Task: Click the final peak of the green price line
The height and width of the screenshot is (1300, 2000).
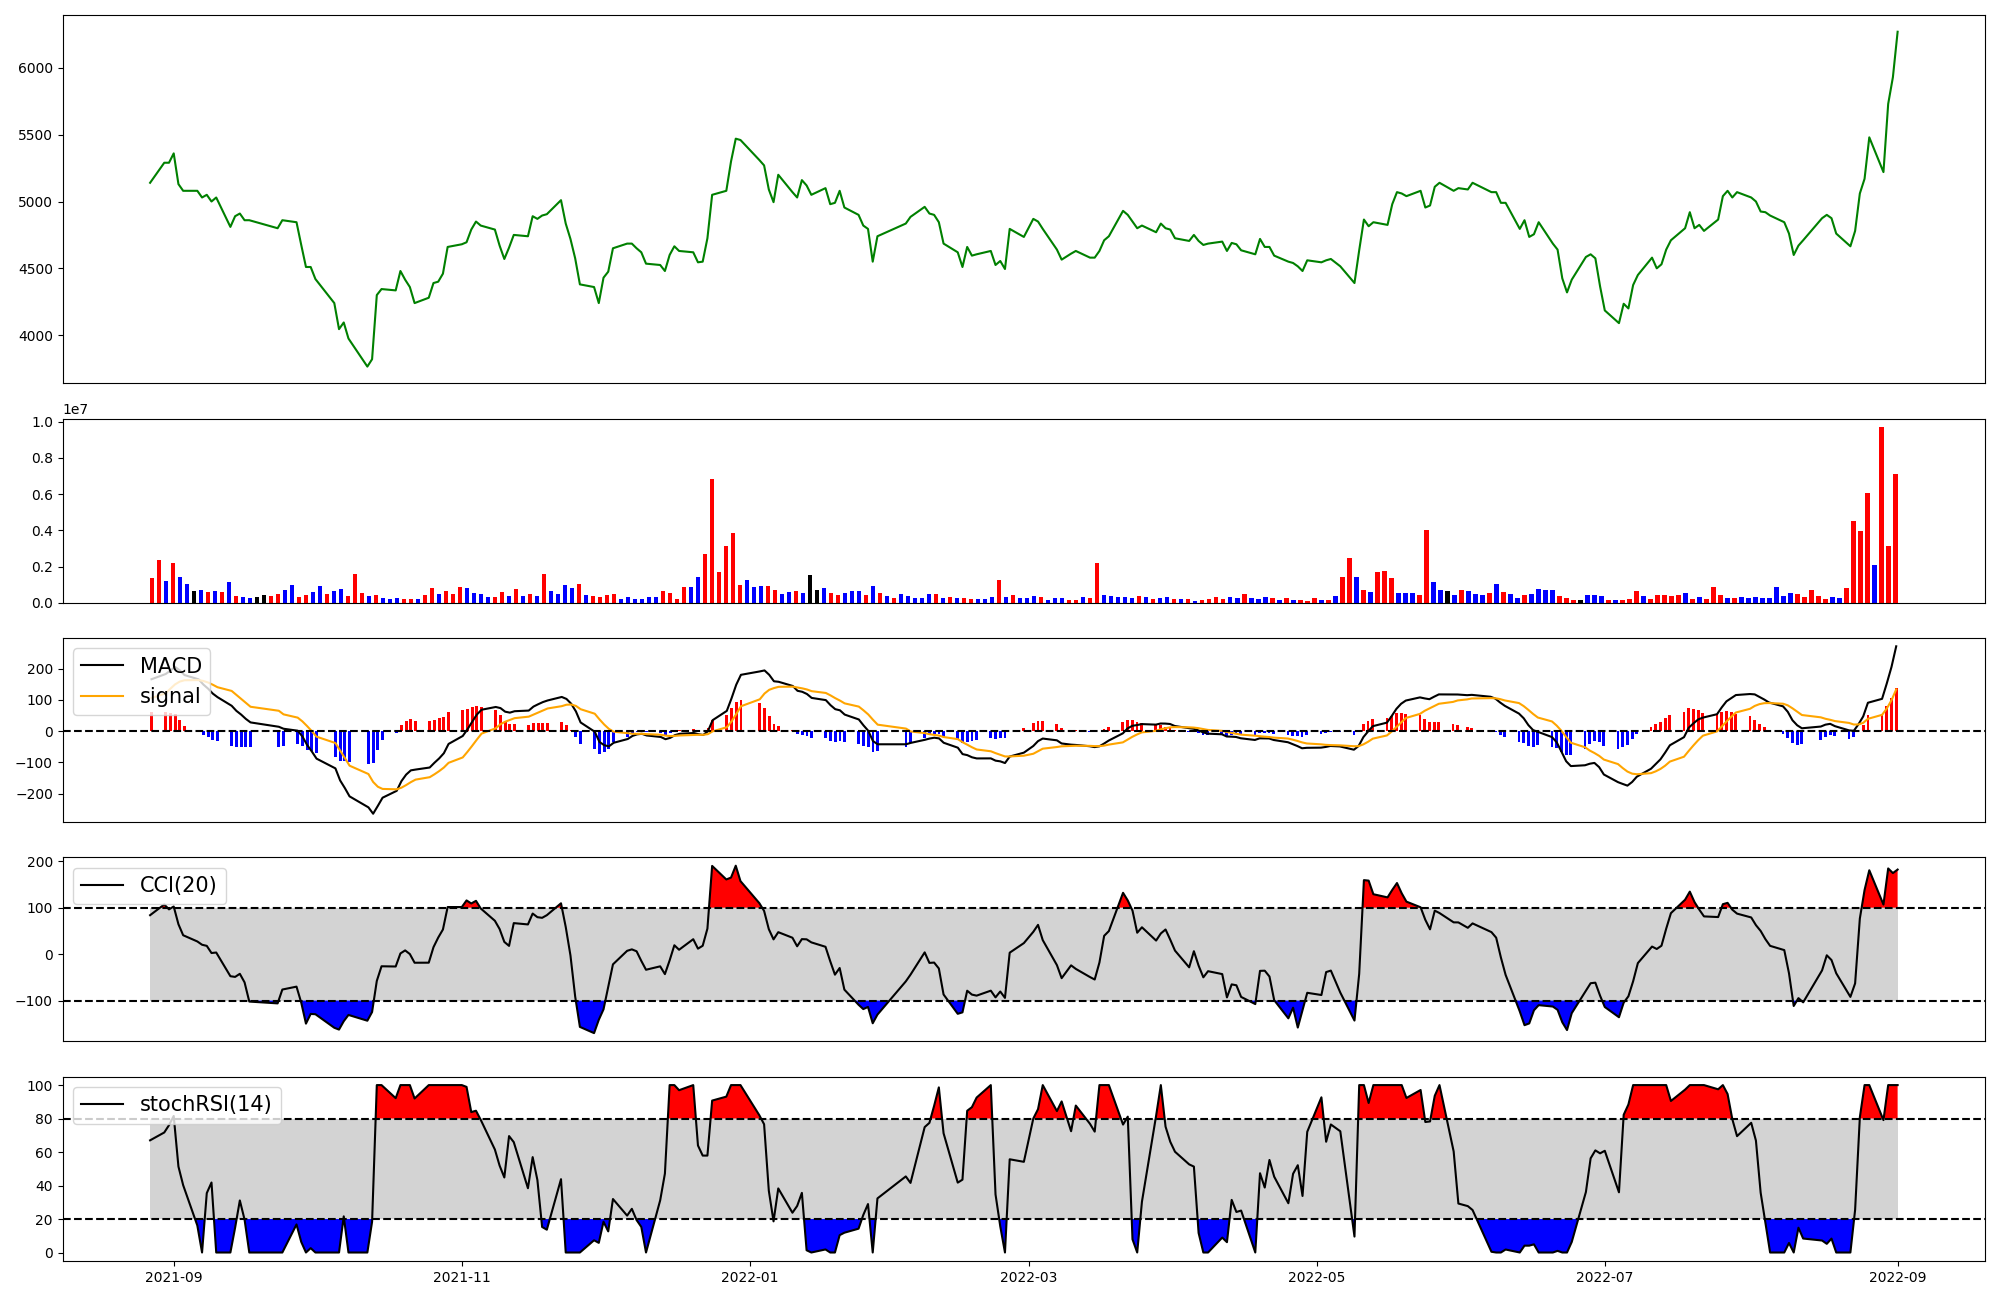Action: tap(1897, 32)
